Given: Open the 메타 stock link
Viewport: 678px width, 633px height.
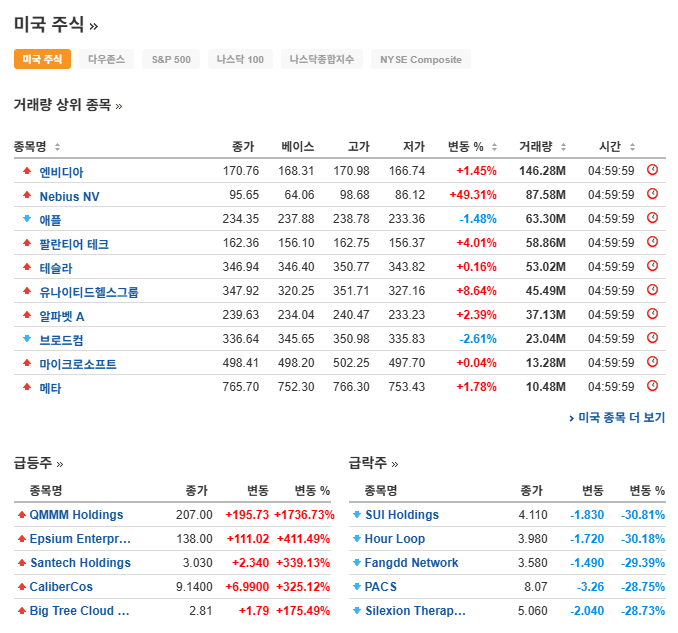Looking at the screenshot, I should click(51, 388).
